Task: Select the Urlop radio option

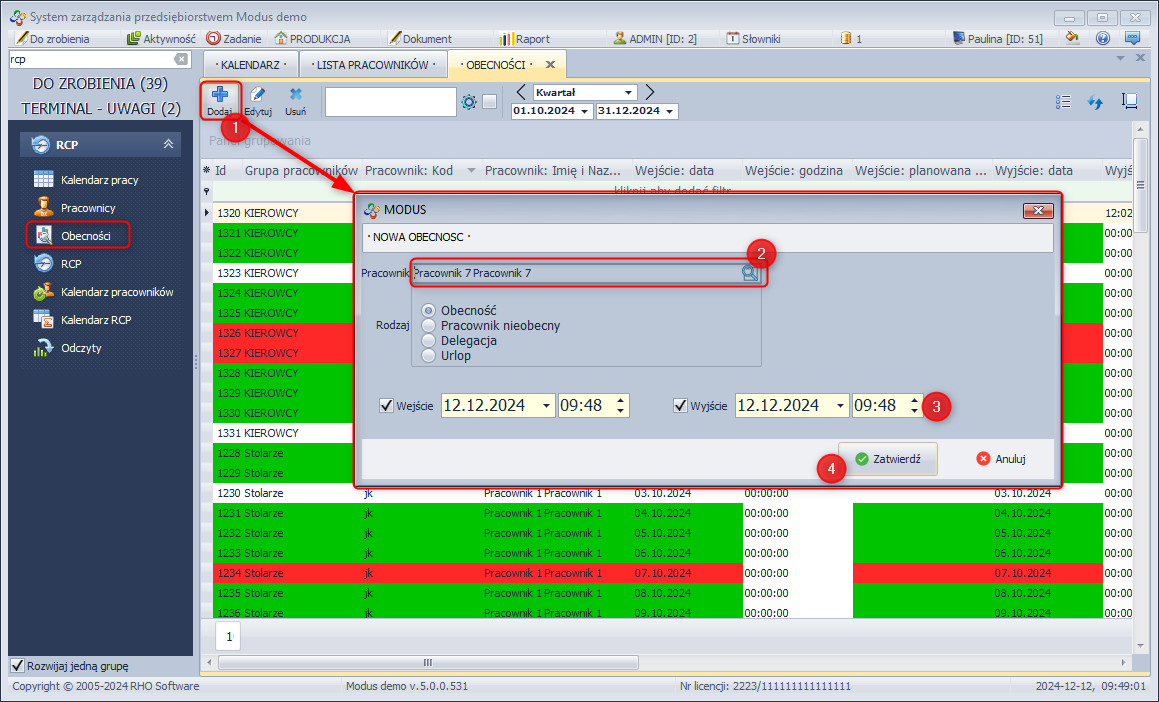Action: click(x=429, y=355)
